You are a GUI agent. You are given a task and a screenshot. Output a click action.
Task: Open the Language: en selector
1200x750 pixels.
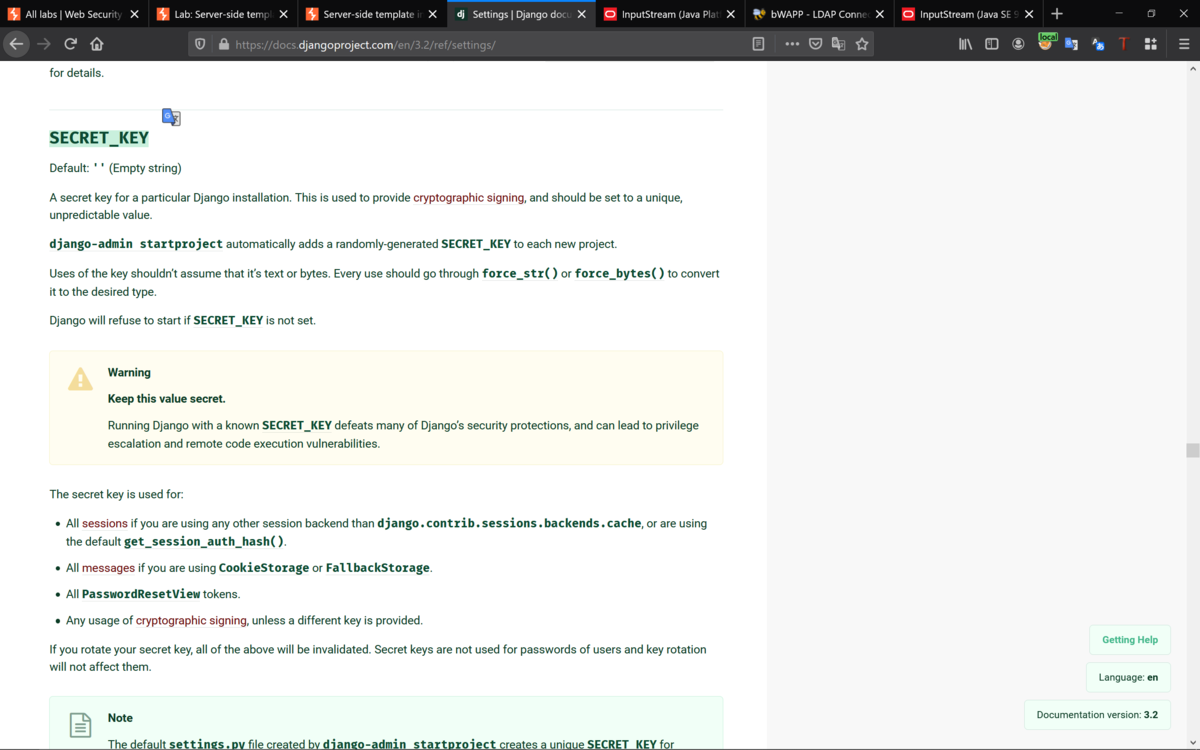click(1128, 677)
